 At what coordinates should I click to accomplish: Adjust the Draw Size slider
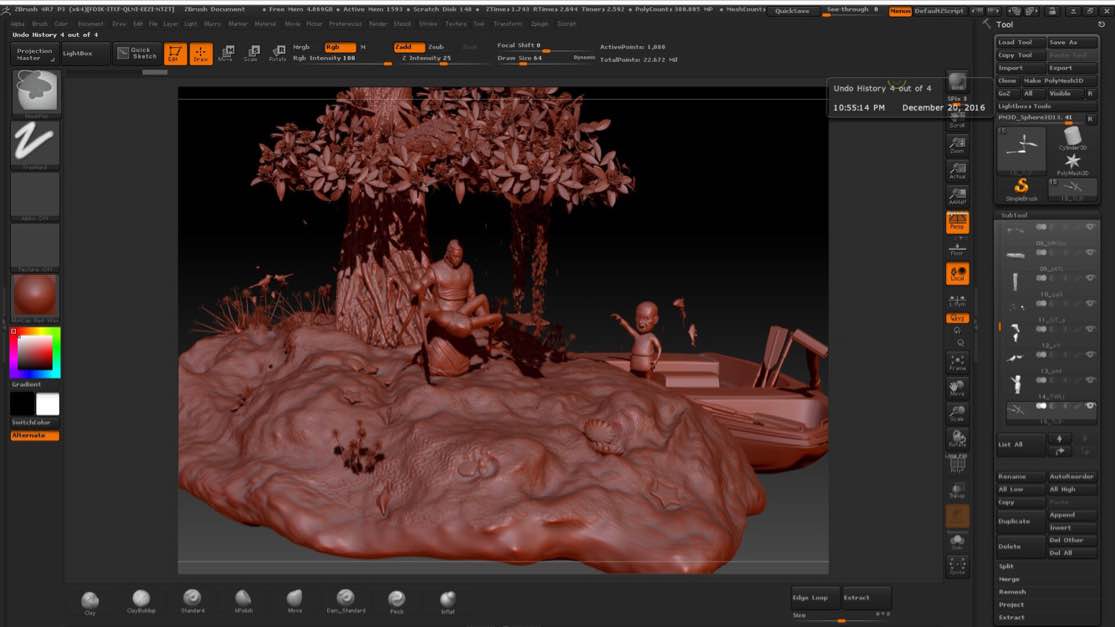click(x=546, y=59)
